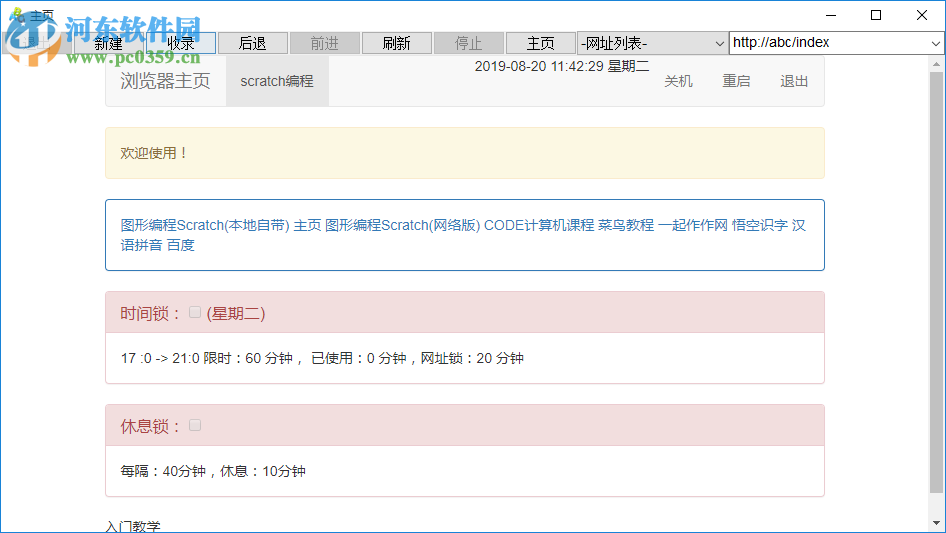The height and width of the screenshot is (533, 946).
Task: Open the -网址列表- dropdown
Action: [x=652, y=43]
